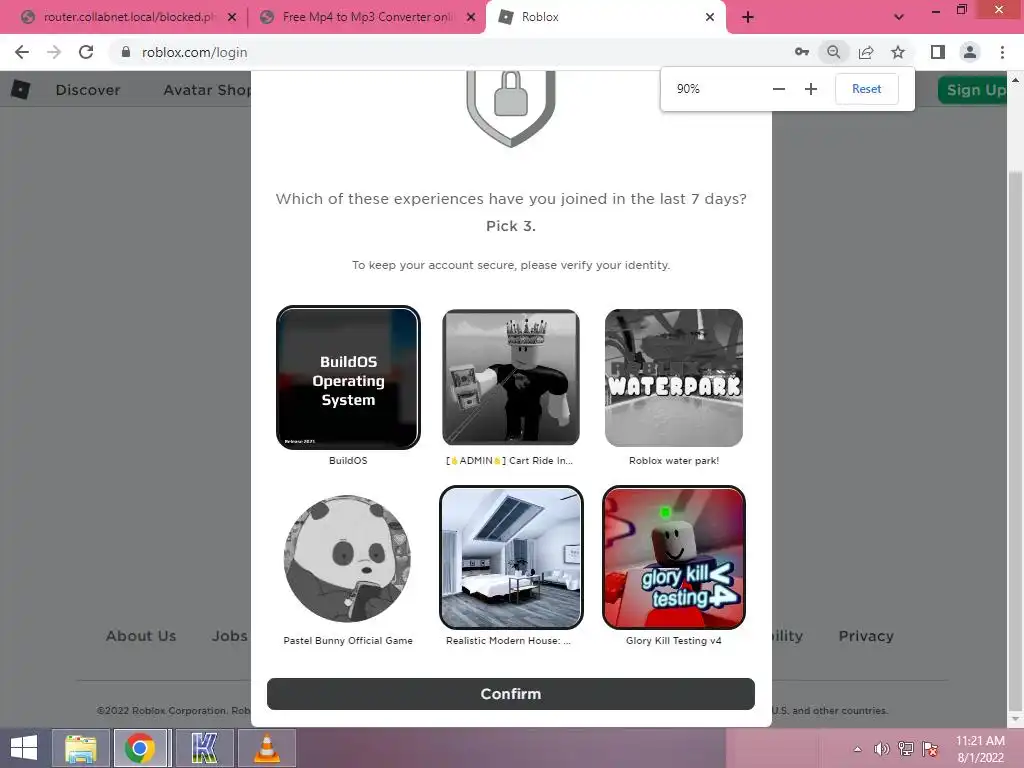Screen dimensions: 1024x768
Task: Open the saved passwords key icon
Action: tap(801, 52)
